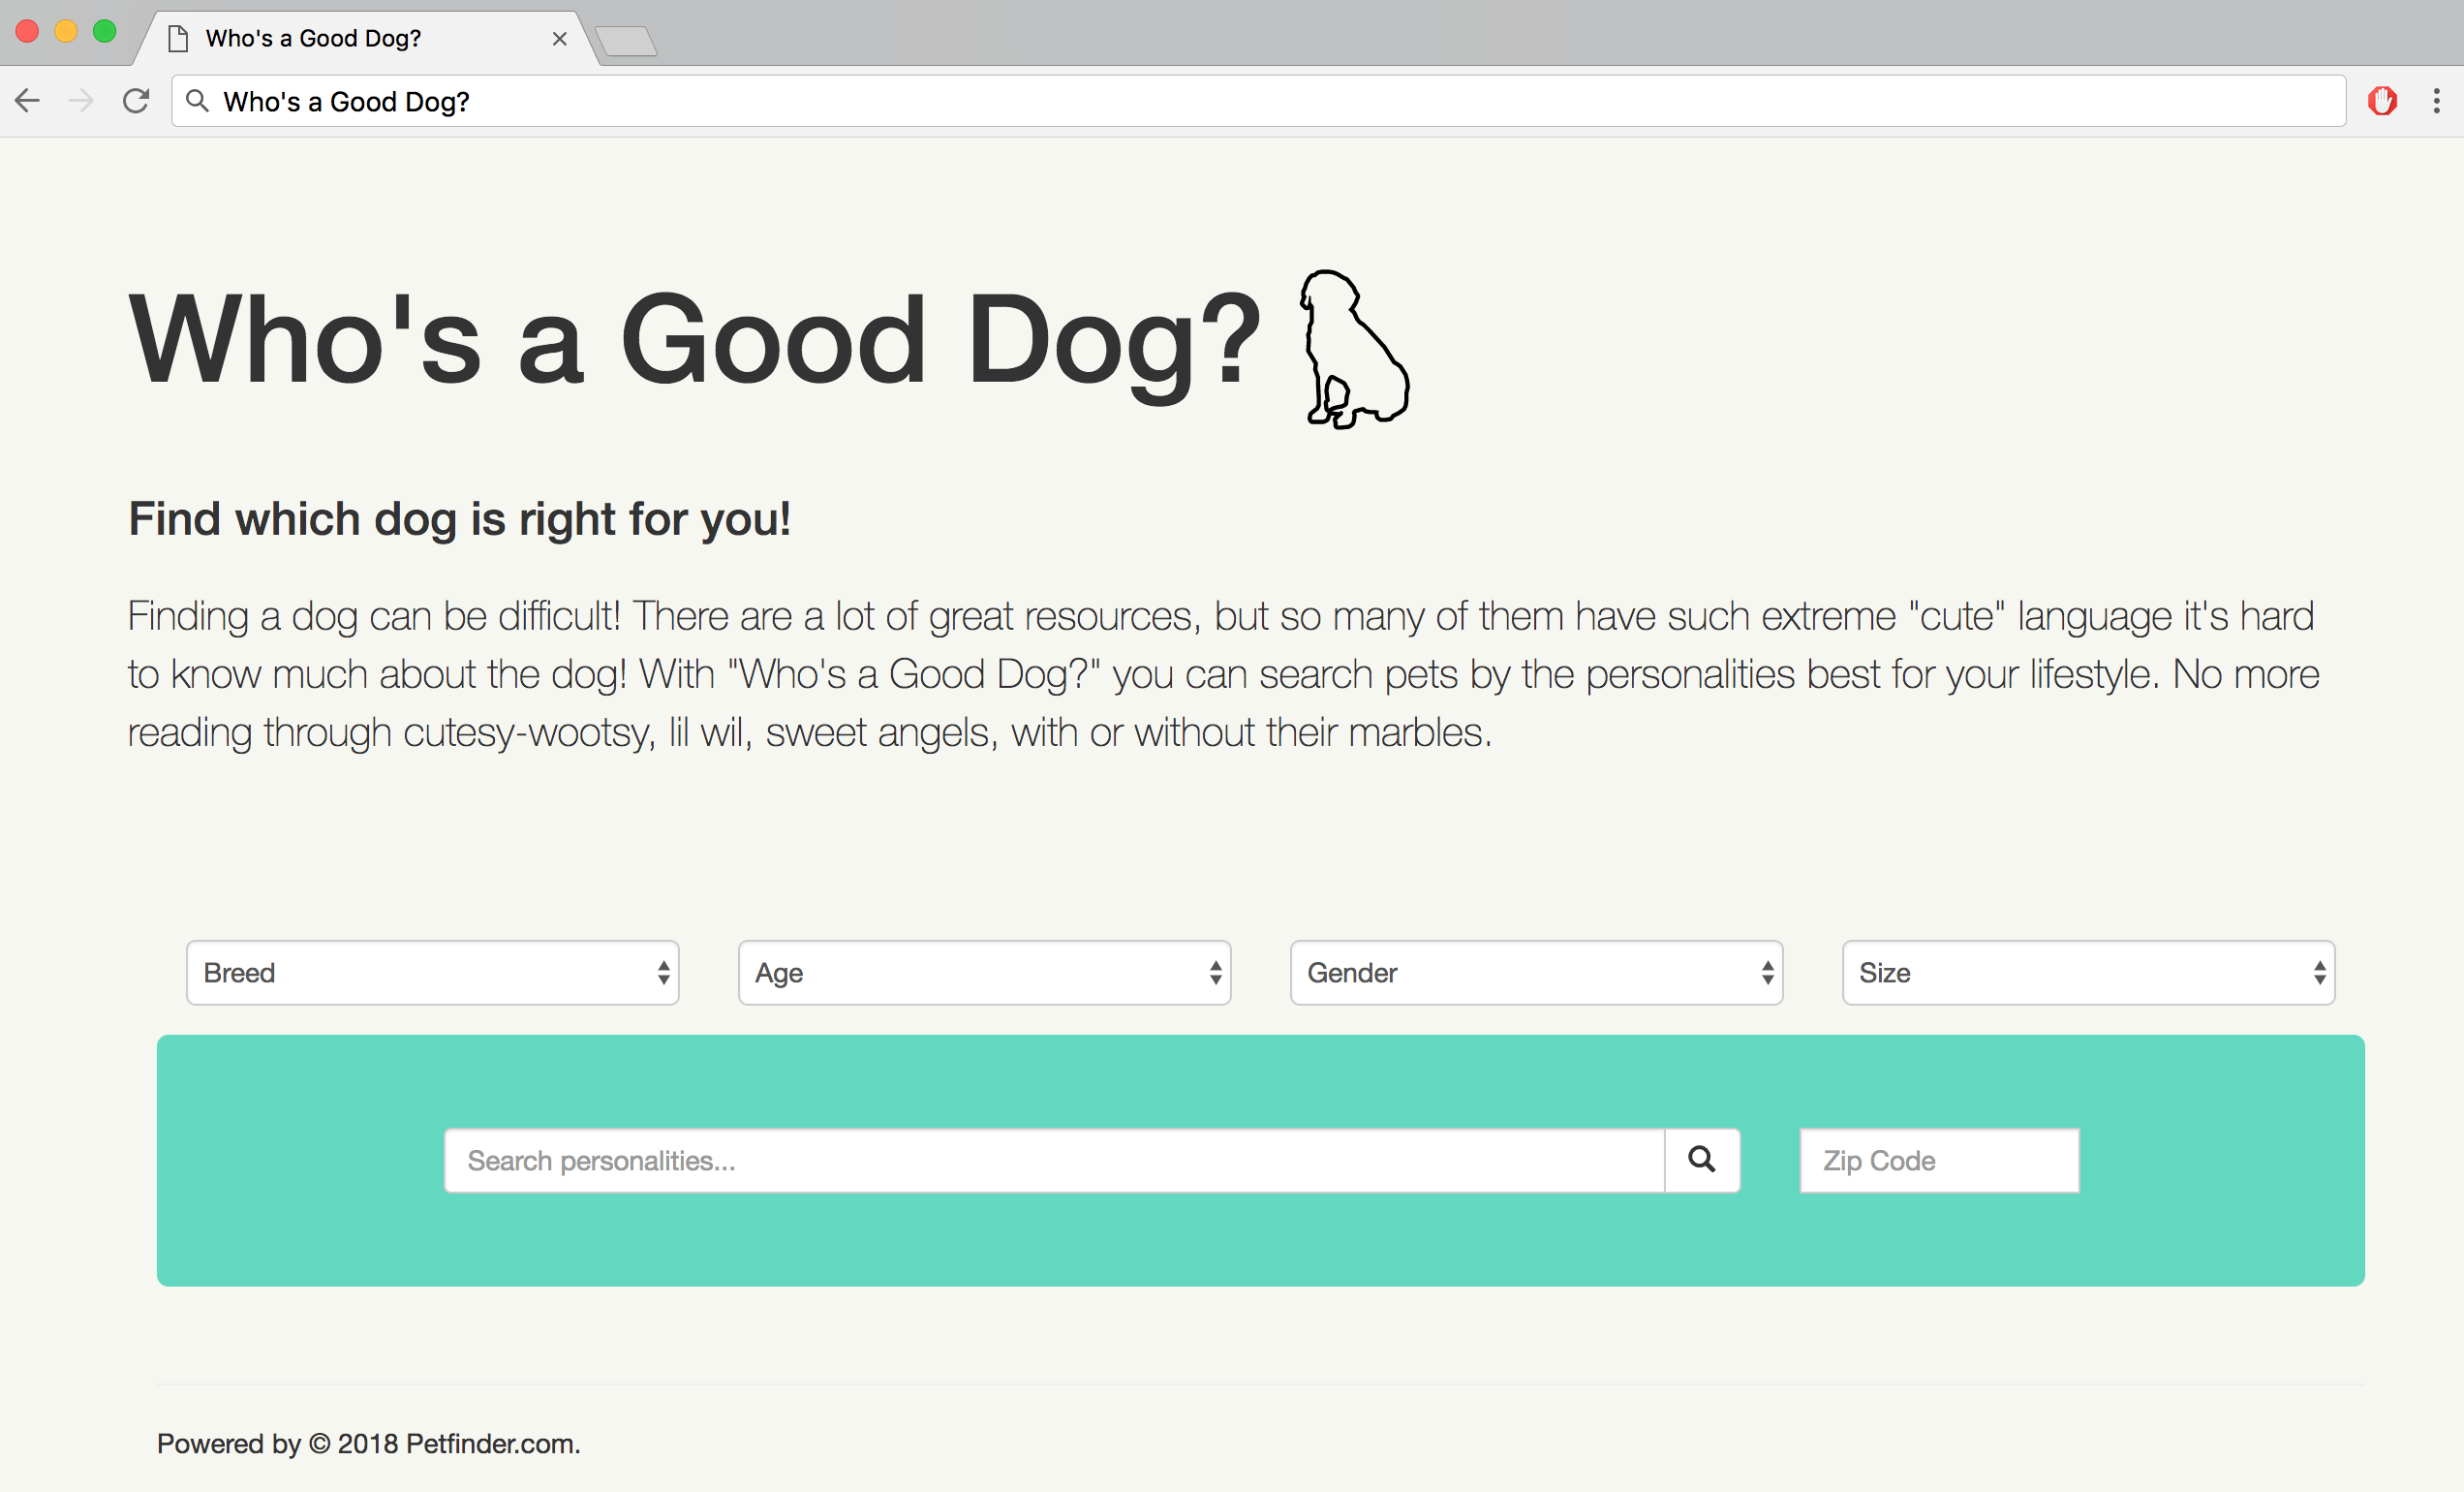
Task: Click the dog outline logo icon
Action: (x=1354, y=348)
